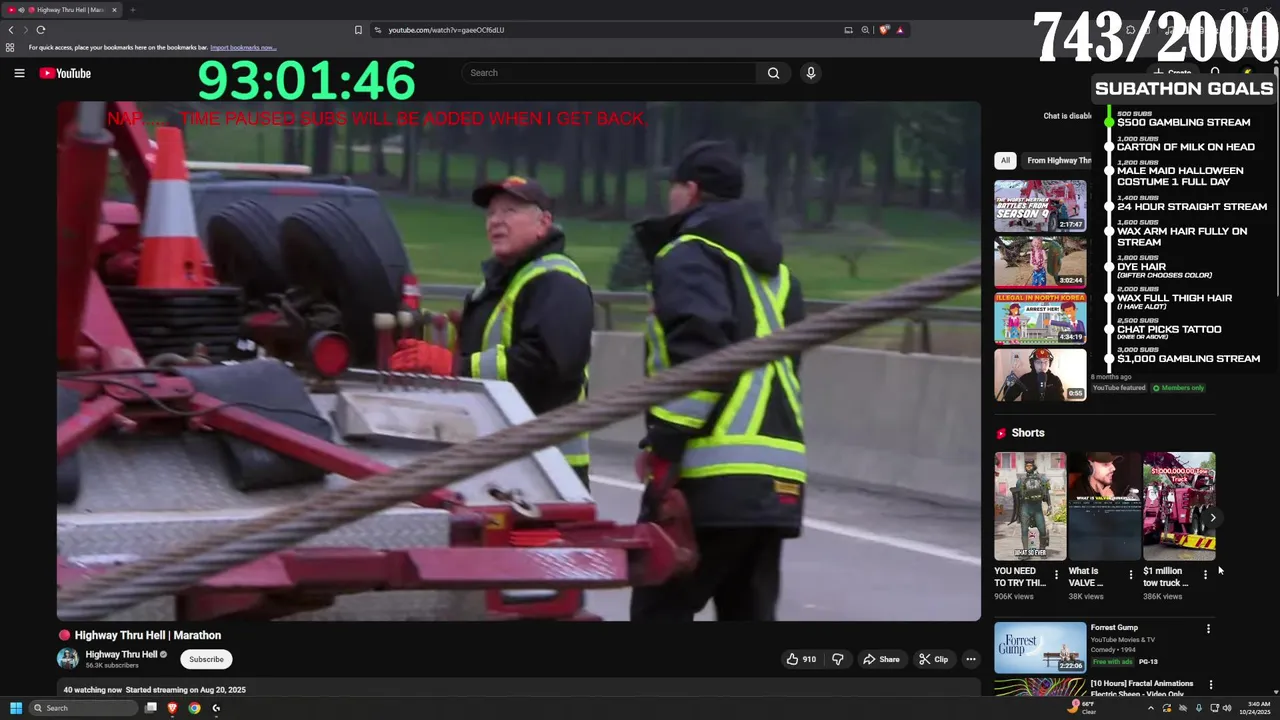
Task: Open the Brave Shields lion icon
Action: point(884,30)
